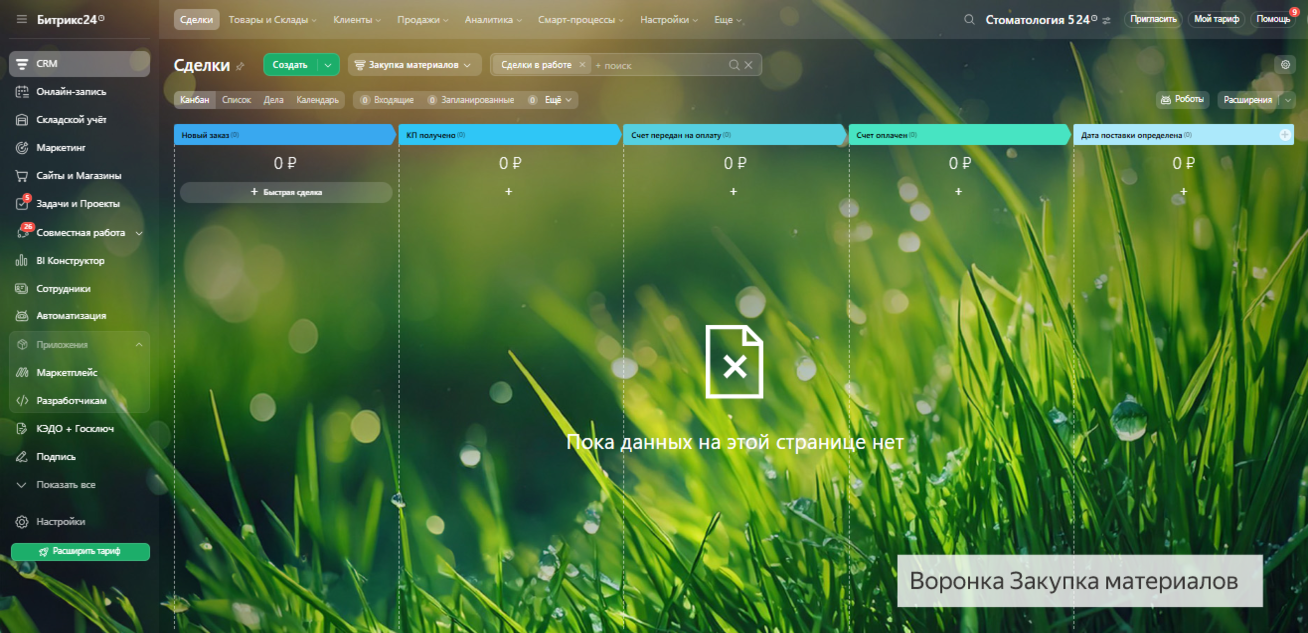Click the Совместная работа icon with badge 26

tap(22, 232)
